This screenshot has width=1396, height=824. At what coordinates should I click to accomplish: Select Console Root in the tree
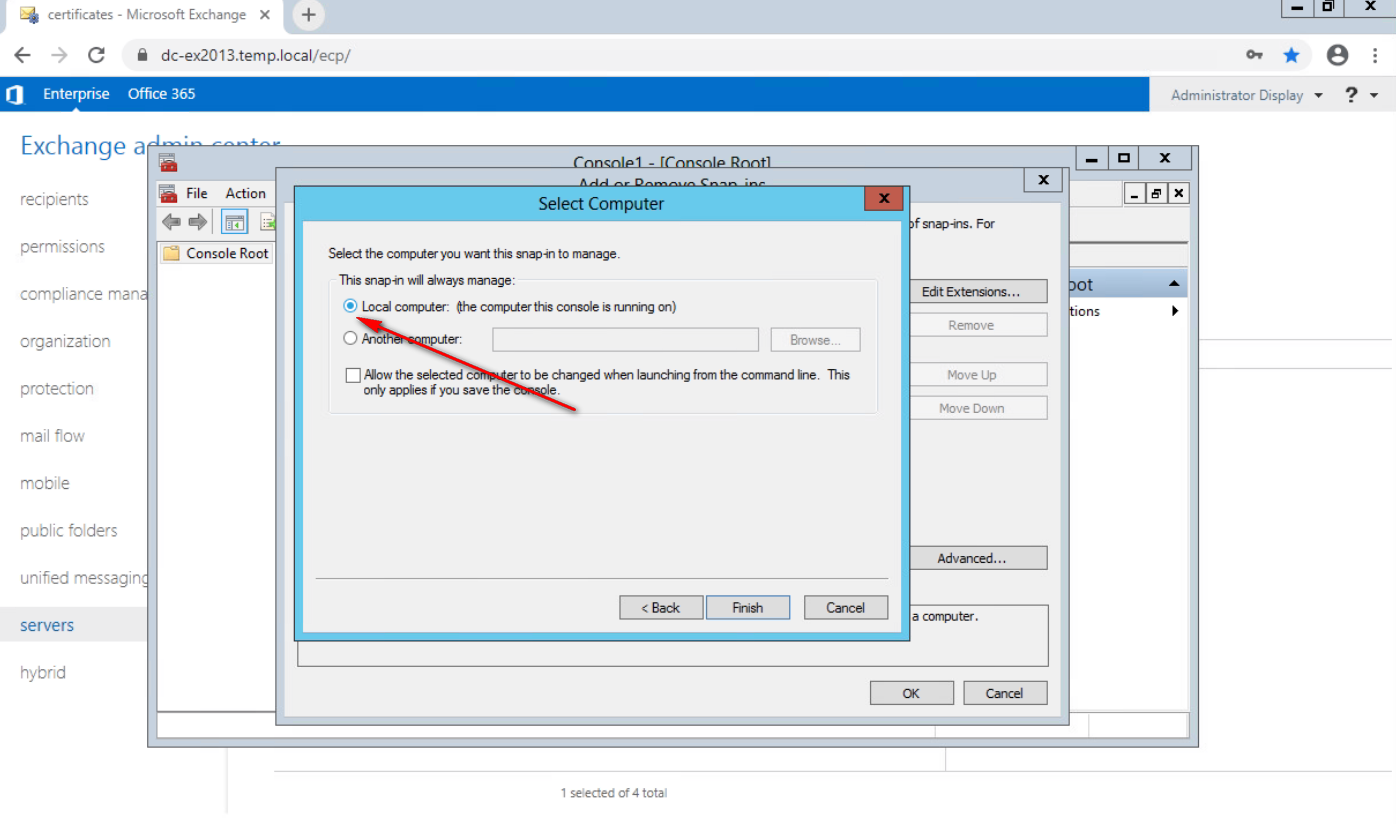[227, 253]
